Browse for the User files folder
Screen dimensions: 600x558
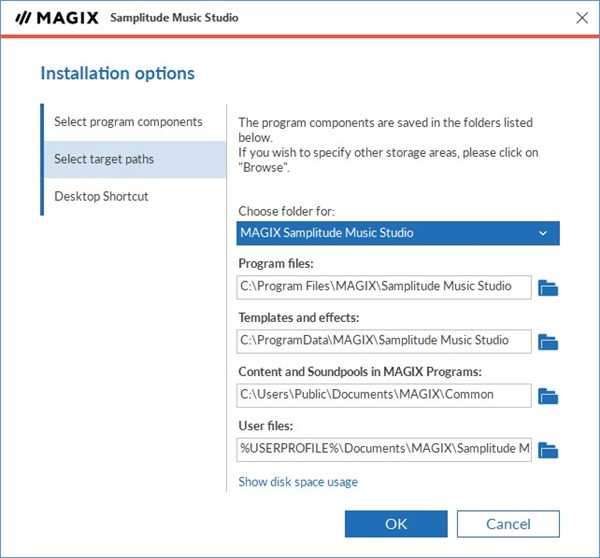547,450
